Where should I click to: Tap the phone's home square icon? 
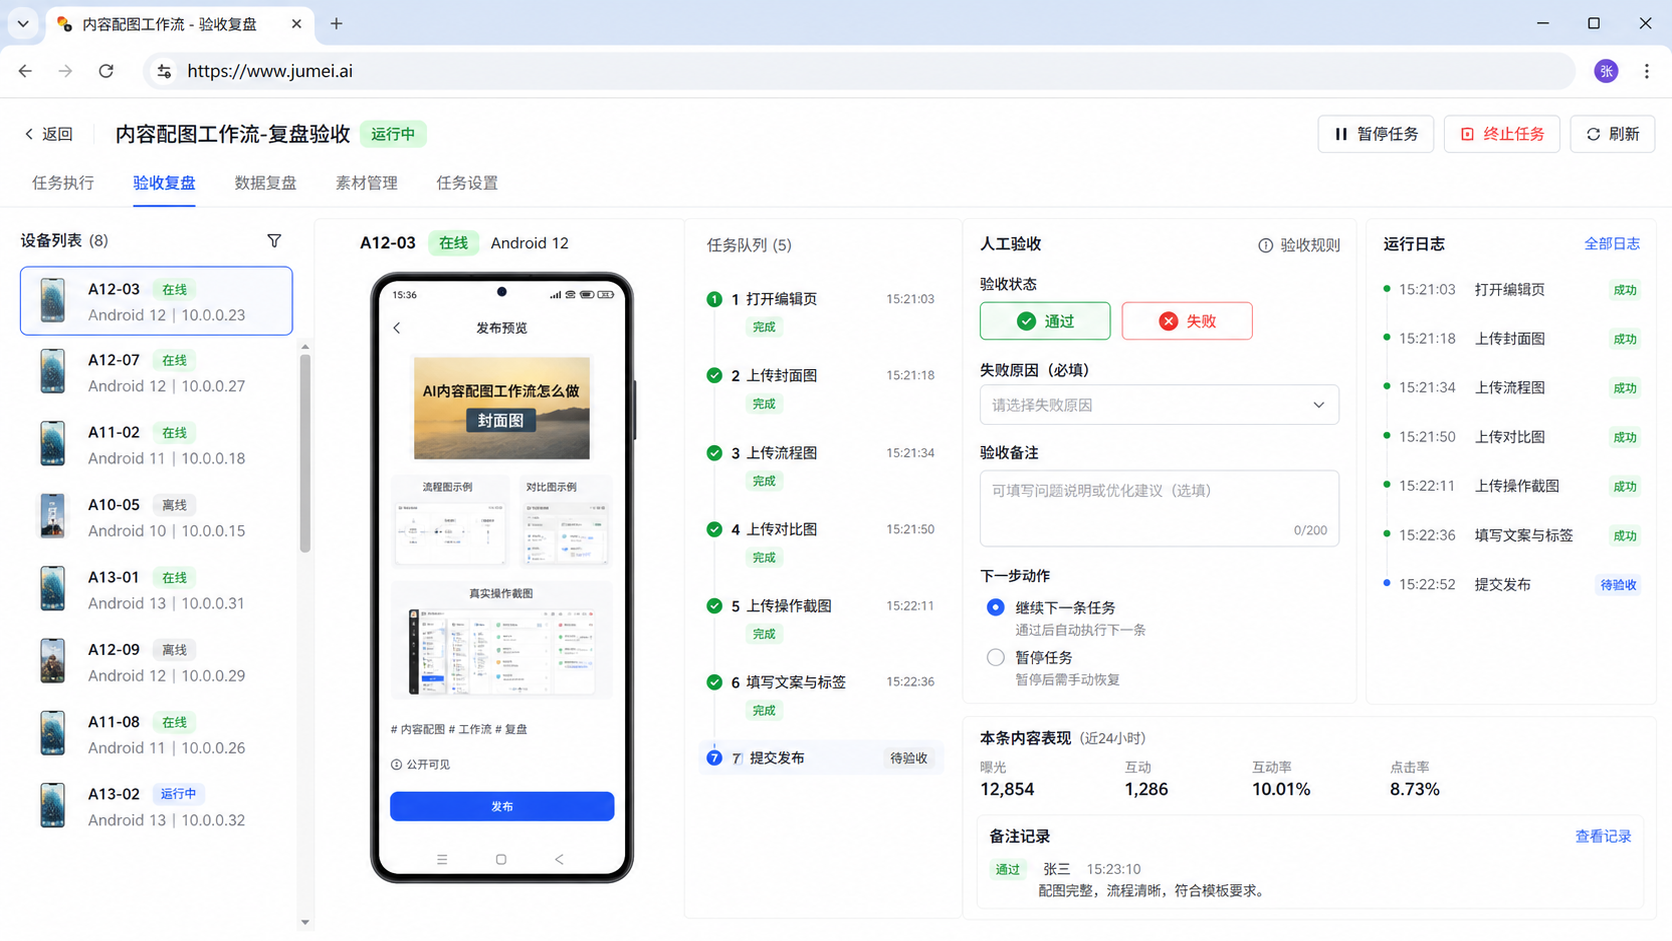(x=501, y=859)
